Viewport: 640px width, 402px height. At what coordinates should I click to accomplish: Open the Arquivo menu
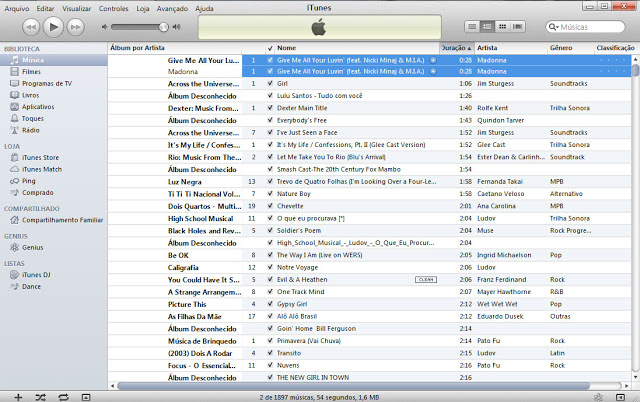pyautogui.click(x=17, y=7)
